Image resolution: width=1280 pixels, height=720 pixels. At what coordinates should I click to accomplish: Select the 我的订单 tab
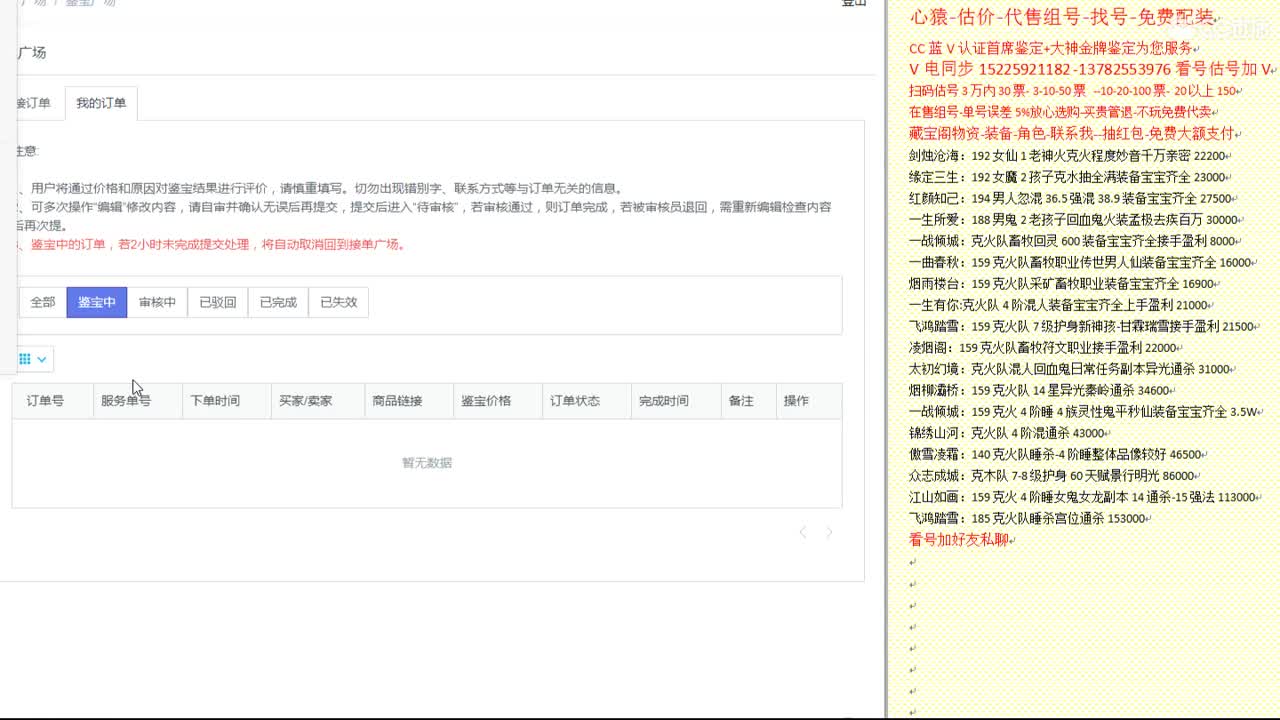click(101, 103)
